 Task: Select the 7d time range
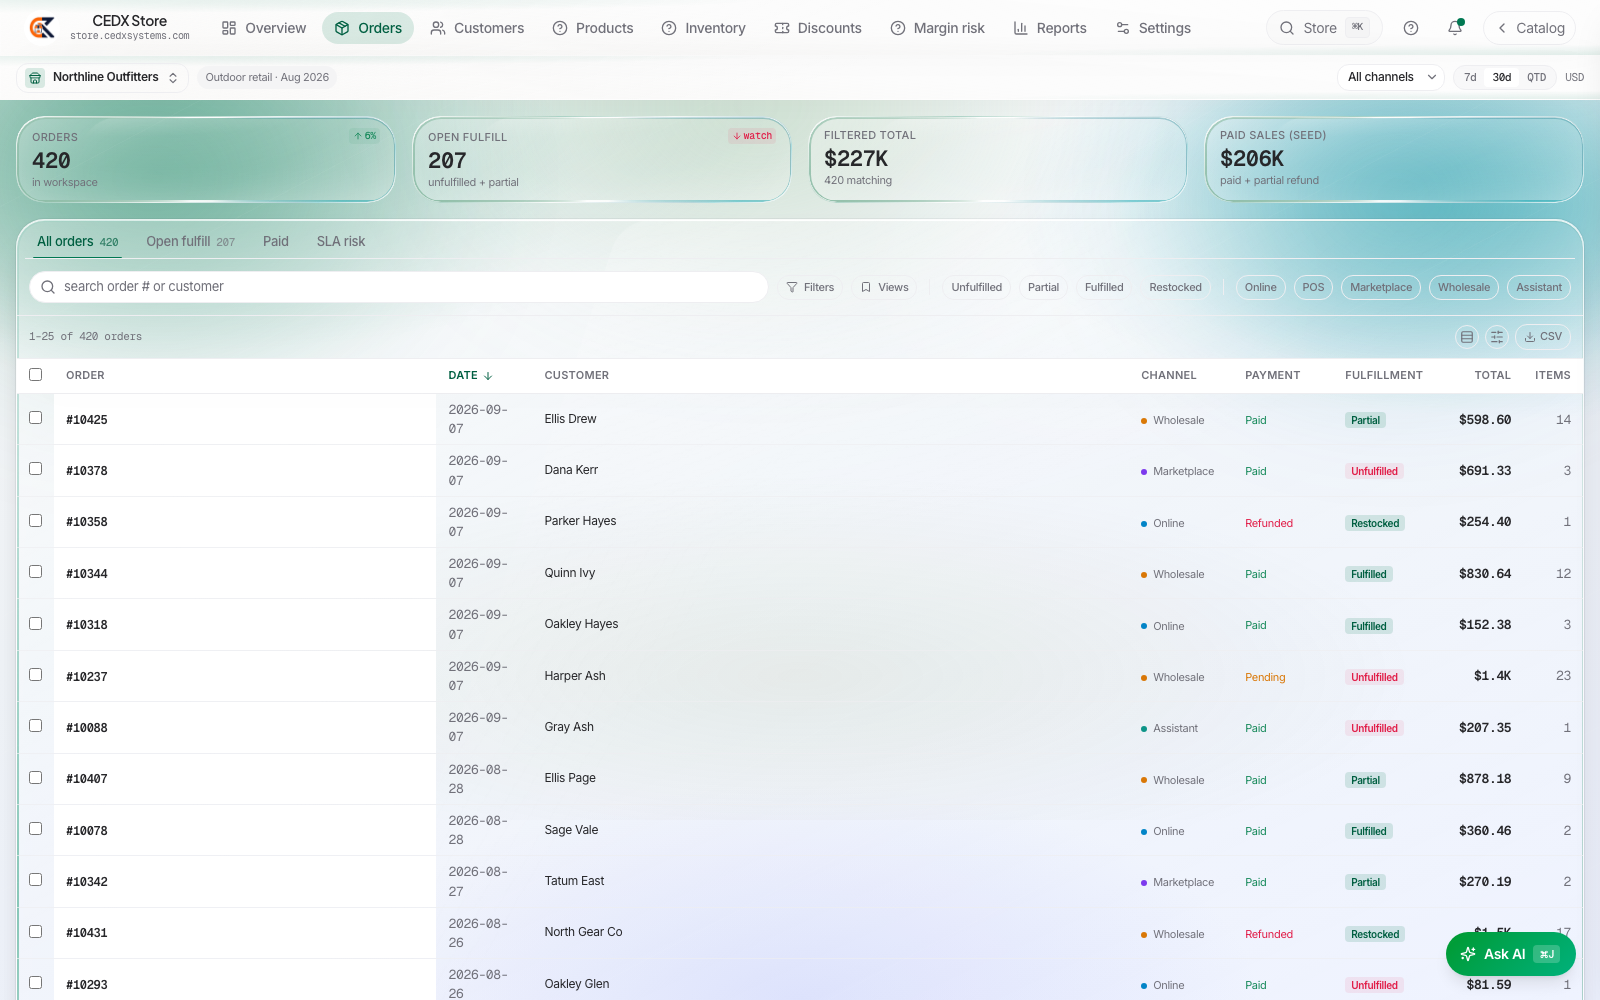(x=1470, y=77)
